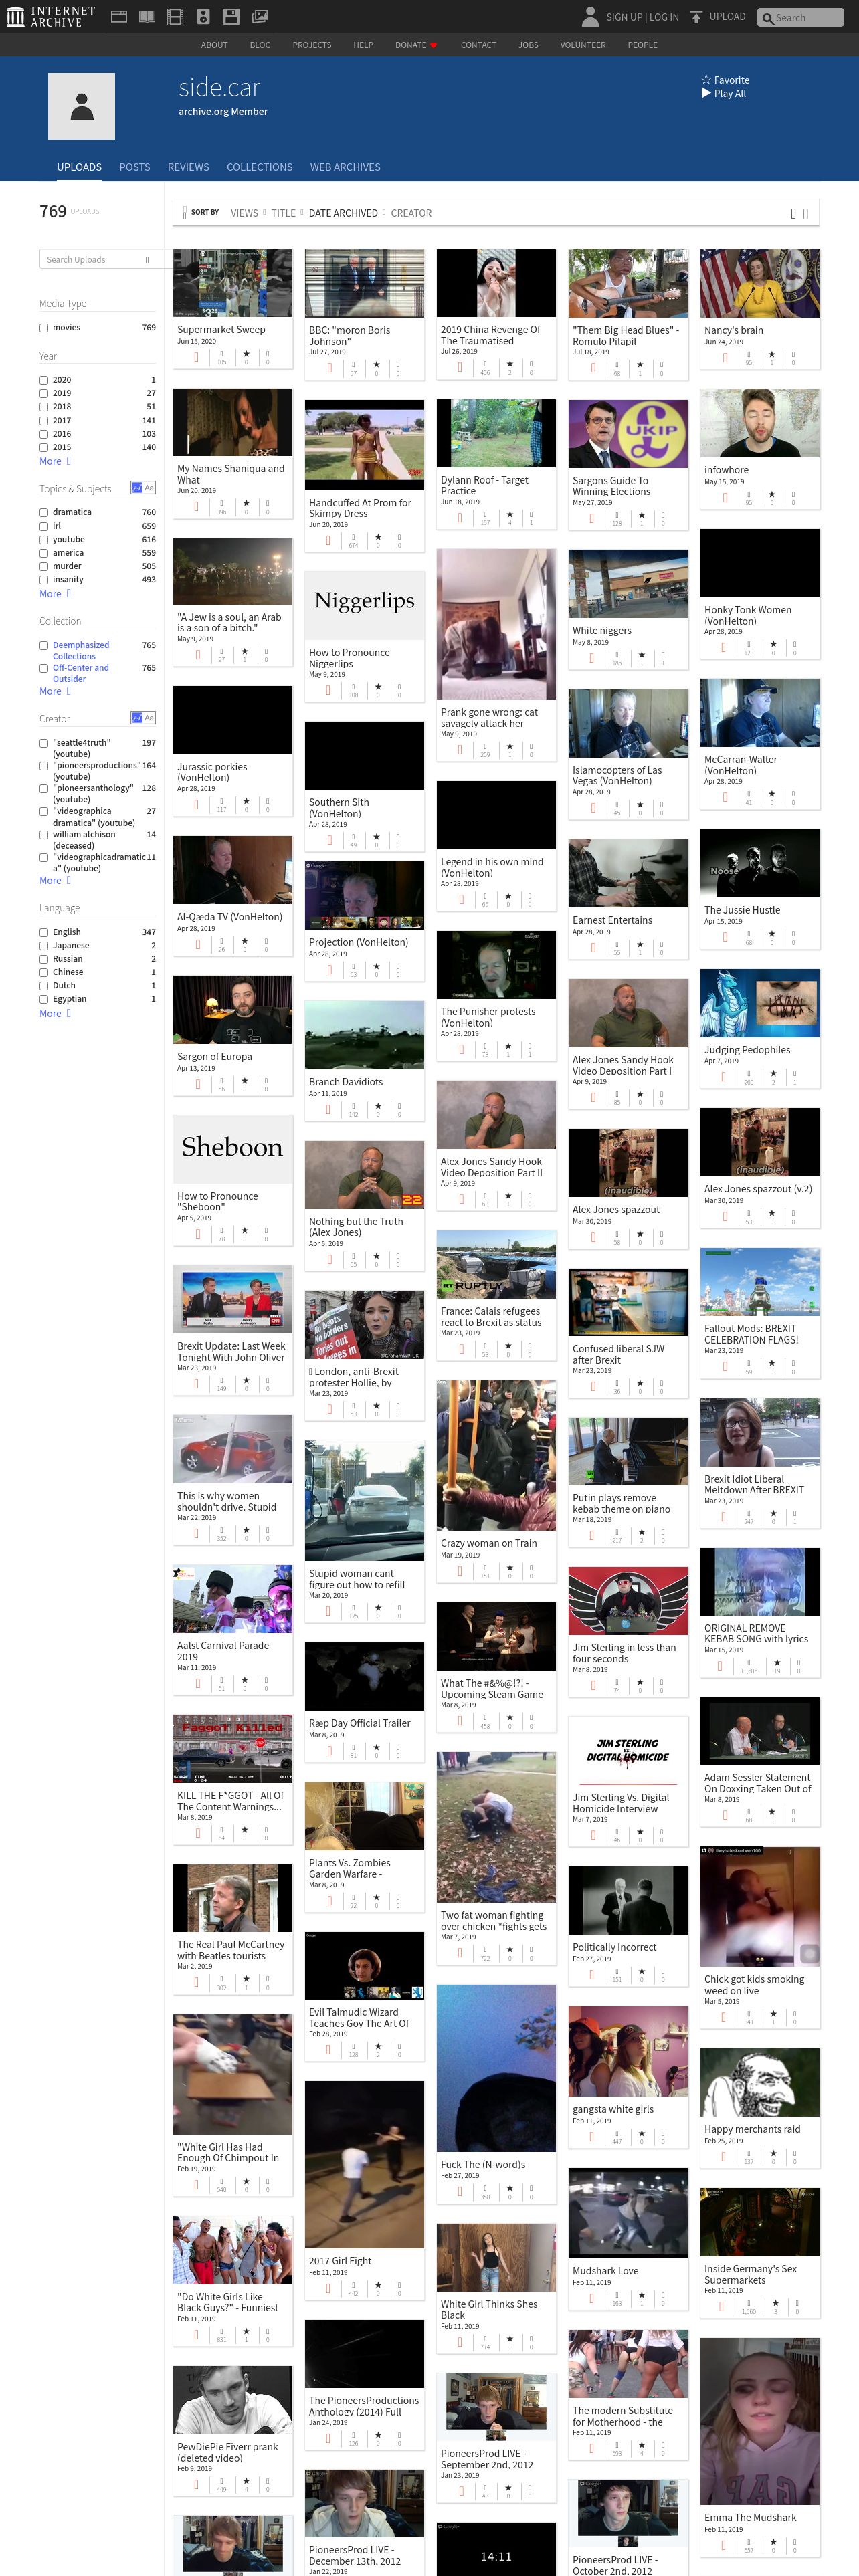Click the user silhouette icon by Sign Up

(x=590, y=17)
